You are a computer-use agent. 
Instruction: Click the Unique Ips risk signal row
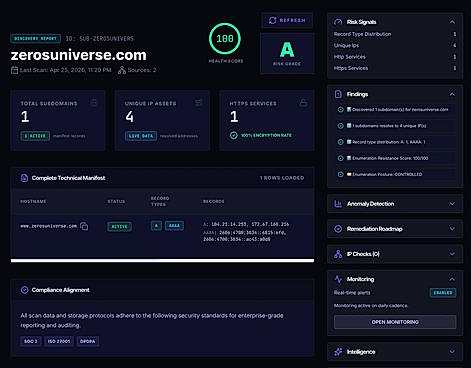(x=395, y=45)
